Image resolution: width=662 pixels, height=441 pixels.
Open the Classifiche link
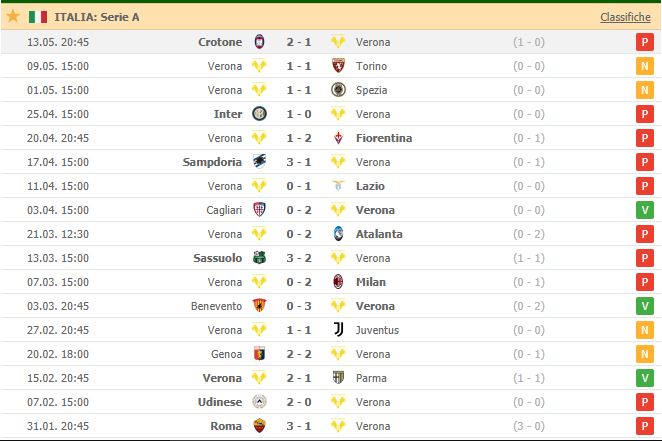[625, 17]
